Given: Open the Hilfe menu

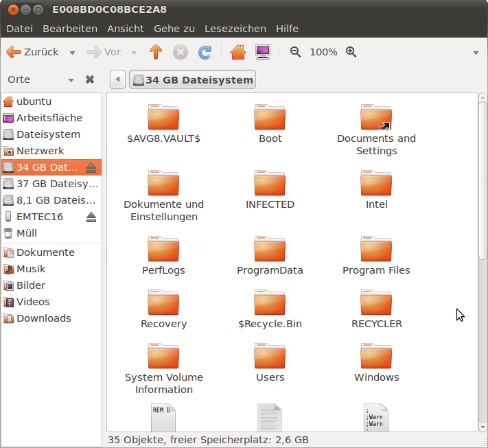Looking at the screenshot, I should coord(287,28).
